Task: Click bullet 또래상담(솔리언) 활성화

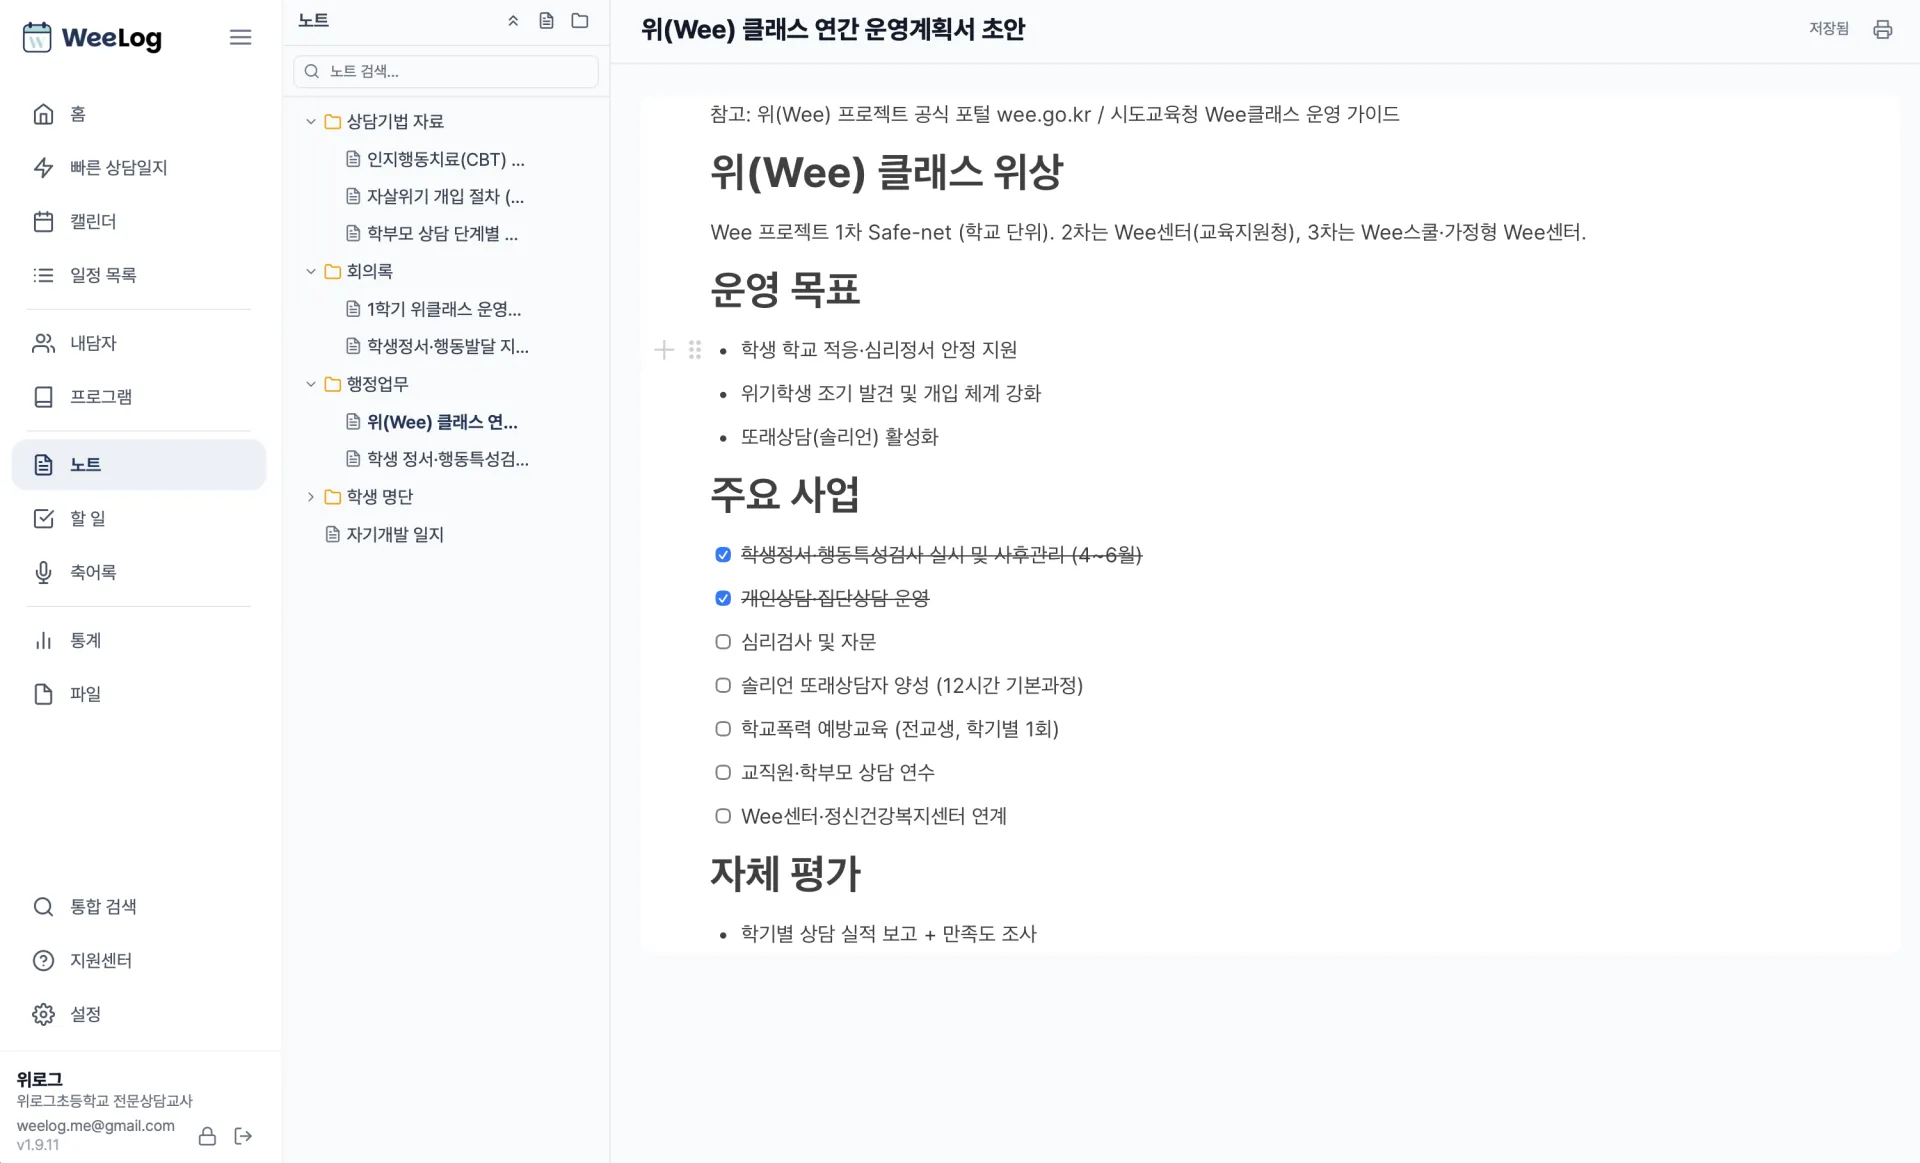Action: [x=840, y=437]
